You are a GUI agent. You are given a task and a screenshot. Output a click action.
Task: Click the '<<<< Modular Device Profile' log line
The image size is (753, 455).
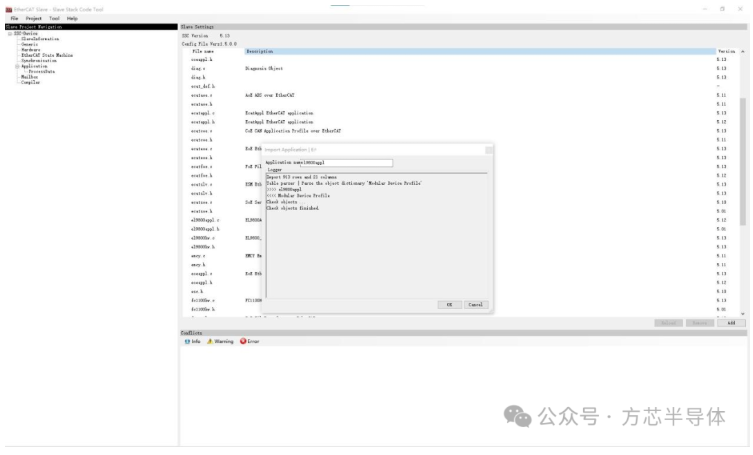298,196
